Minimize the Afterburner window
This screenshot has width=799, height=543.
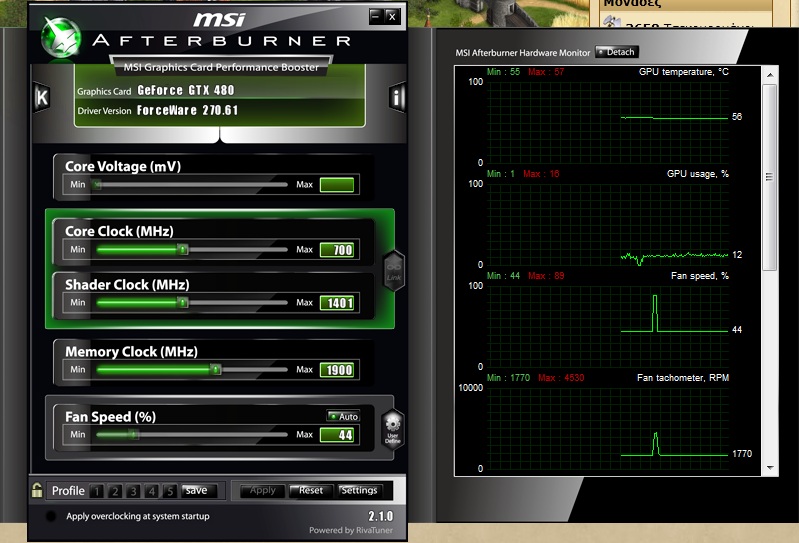pyautogui.click(x=375, y=16)
